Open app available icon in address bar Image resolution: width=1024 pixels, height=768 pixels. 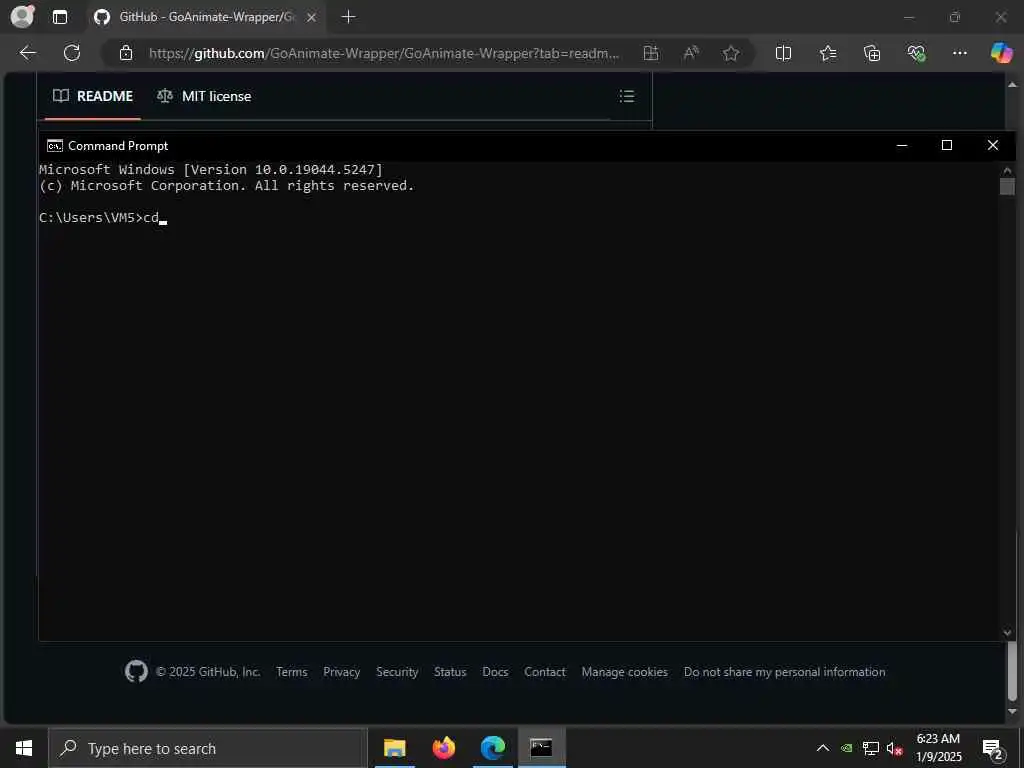[650, 54]
